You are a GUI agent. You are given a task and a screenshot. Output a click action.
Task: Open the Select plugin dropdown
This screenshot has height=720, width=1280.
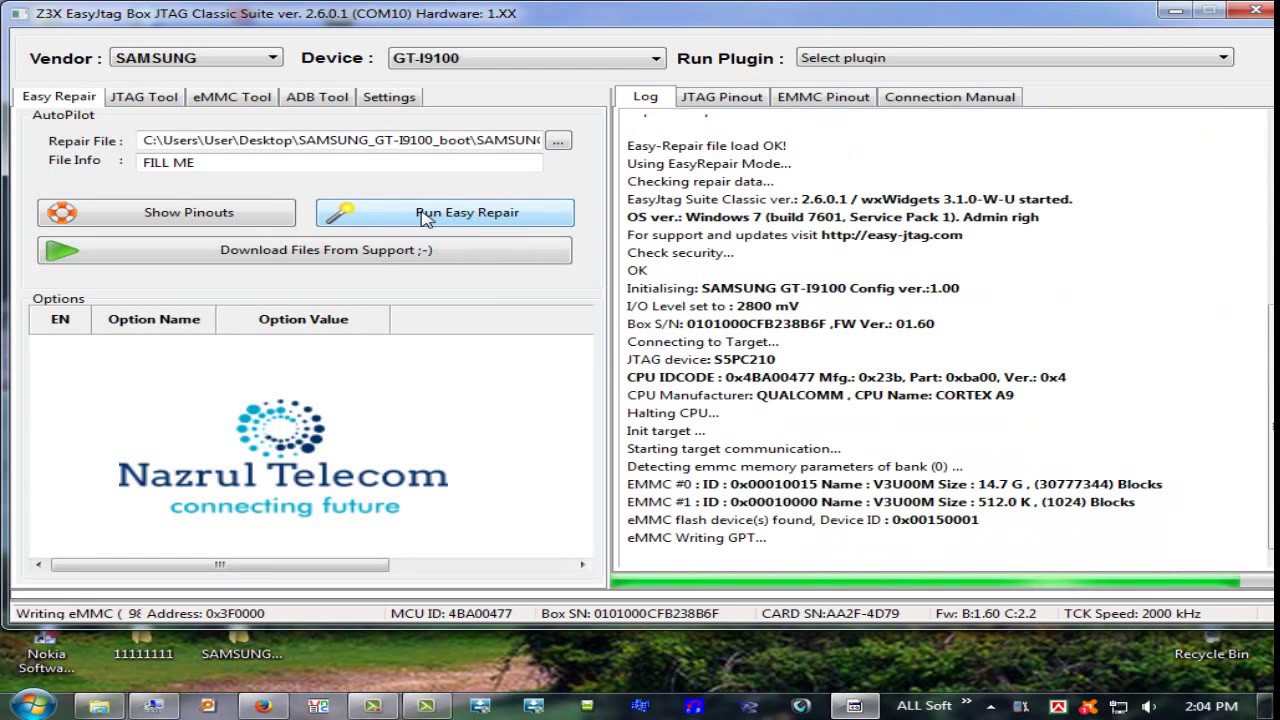pyautogui.click(x=1014, y=58)
